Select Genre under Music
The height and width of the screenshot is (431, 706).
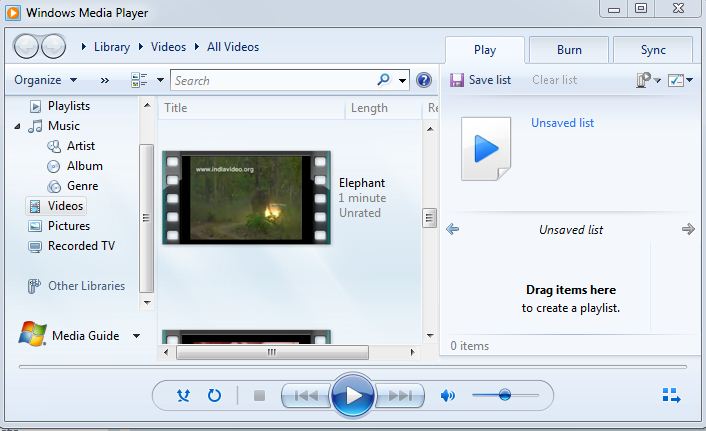(82, 186)
